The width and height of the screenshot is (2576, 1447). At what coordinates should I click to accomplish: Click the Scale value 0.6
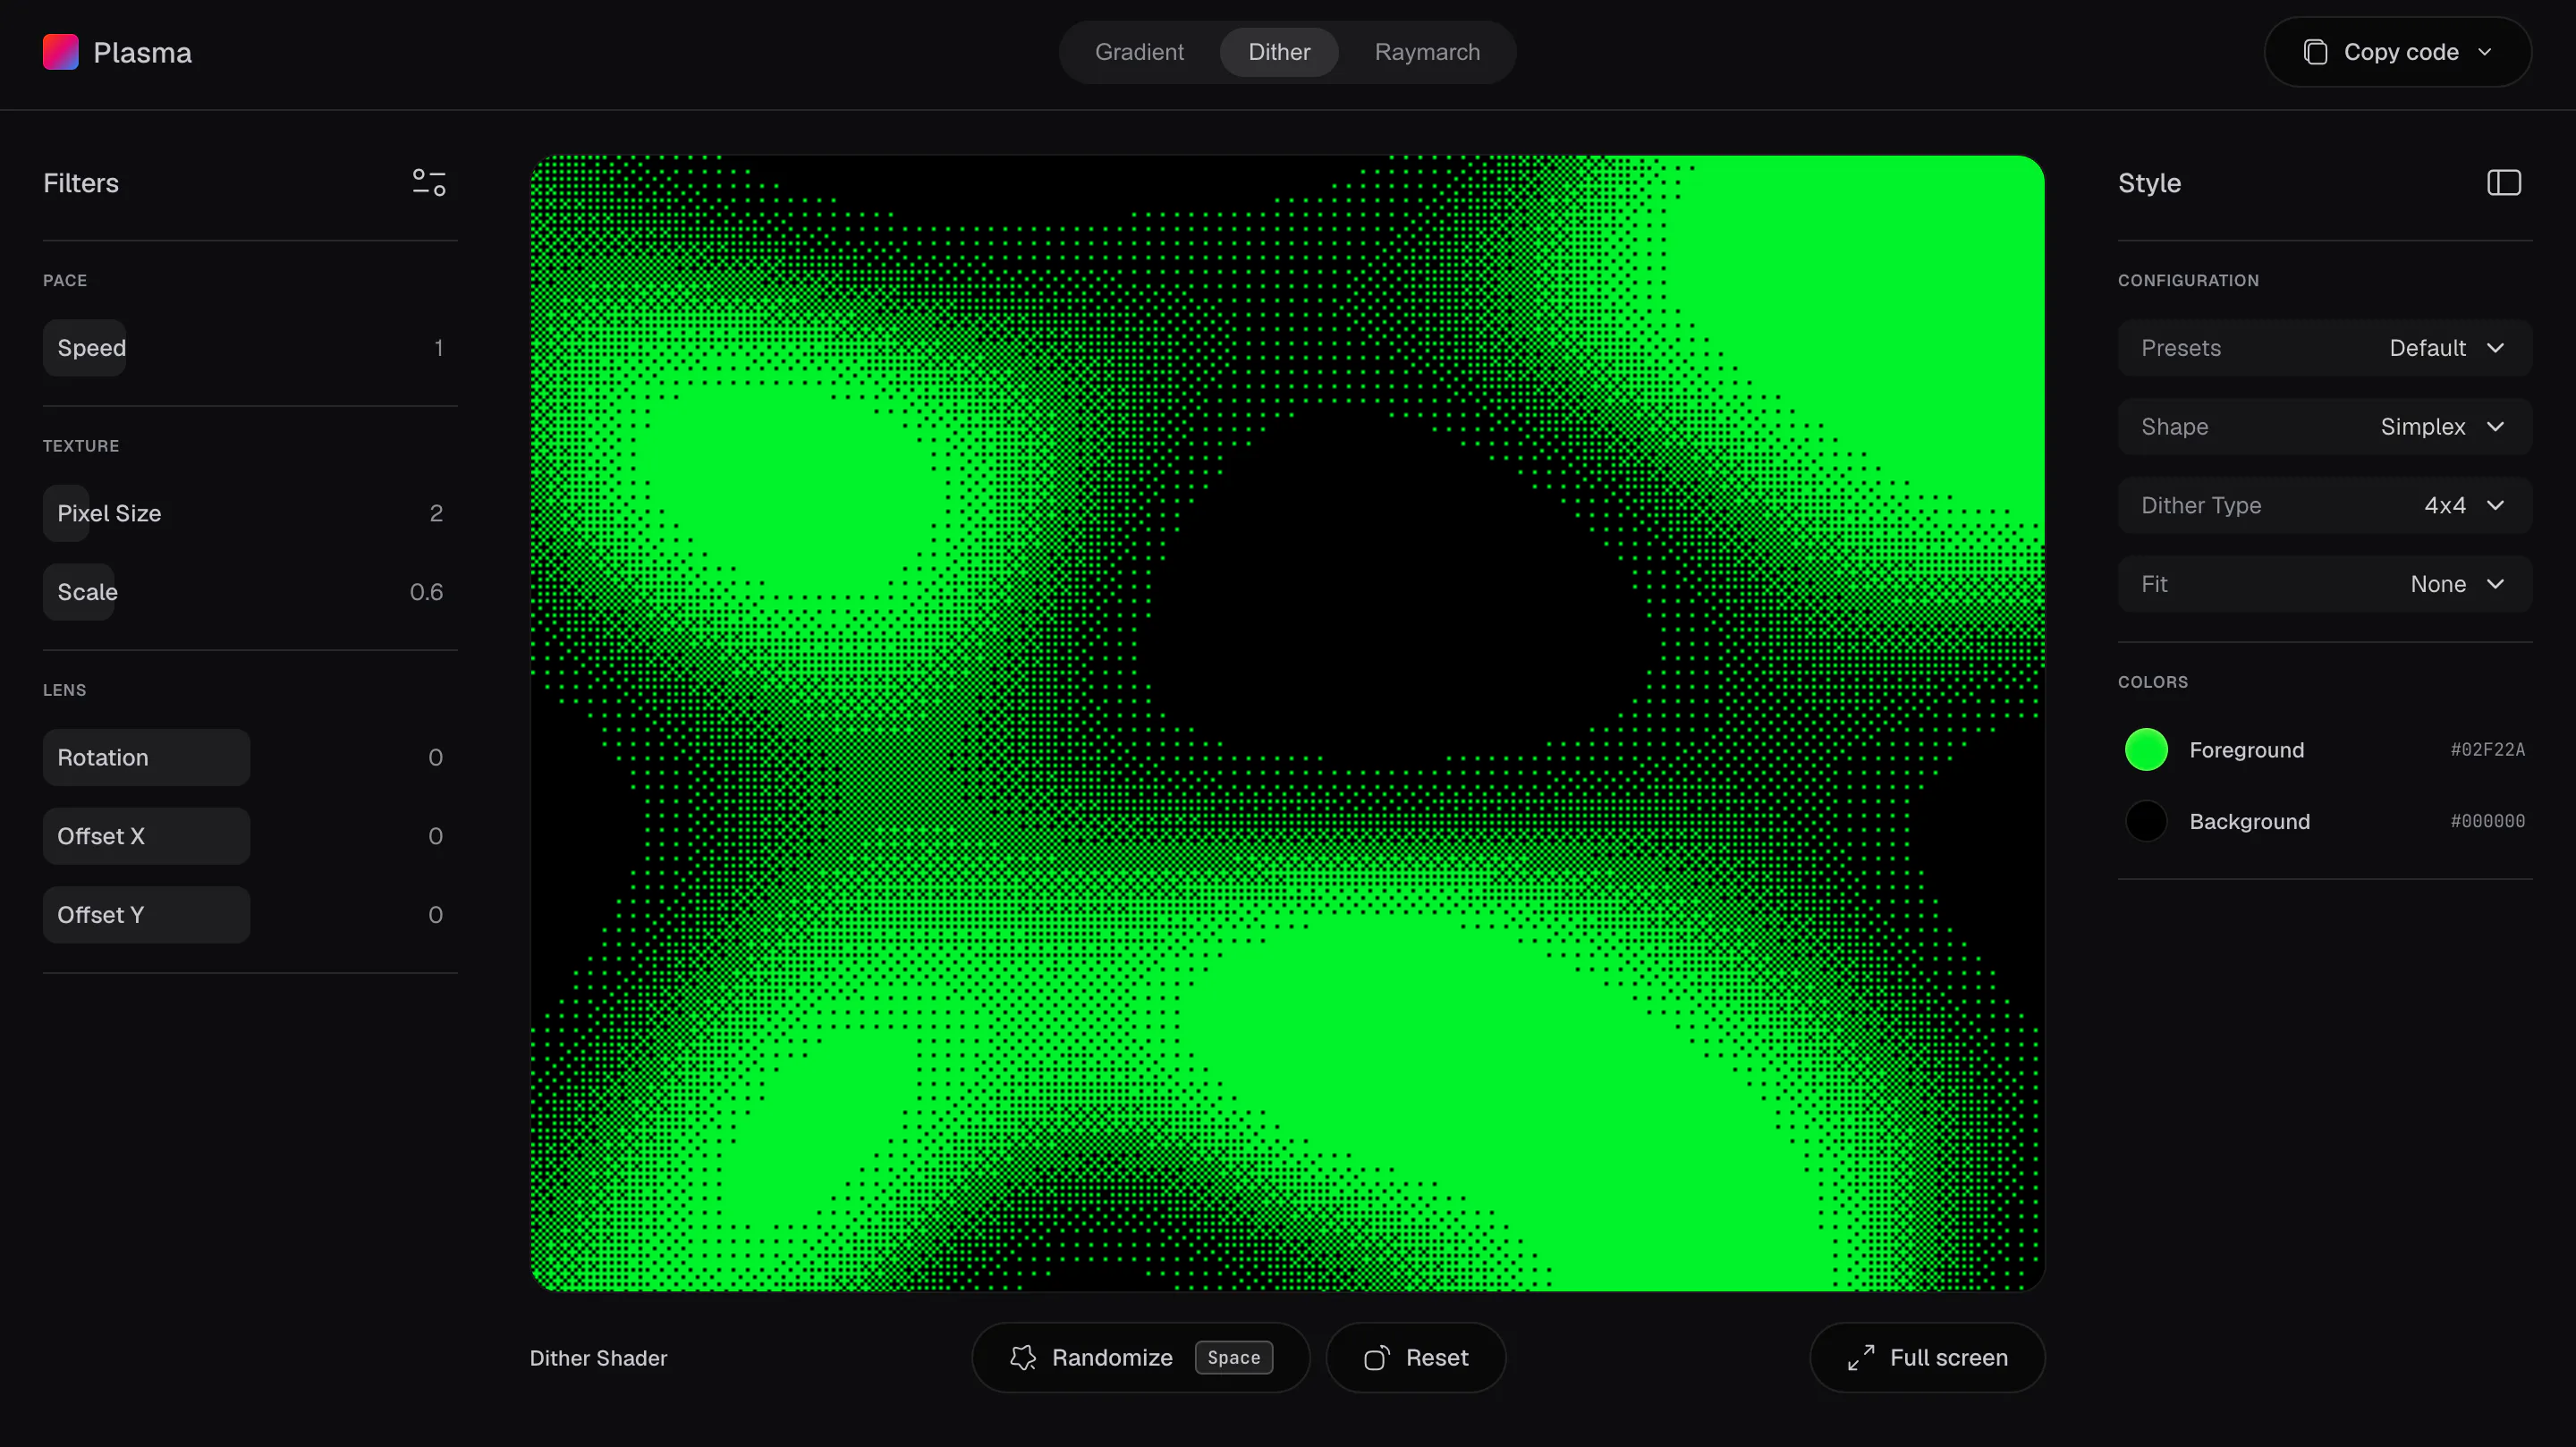click(x=426, y=592)
